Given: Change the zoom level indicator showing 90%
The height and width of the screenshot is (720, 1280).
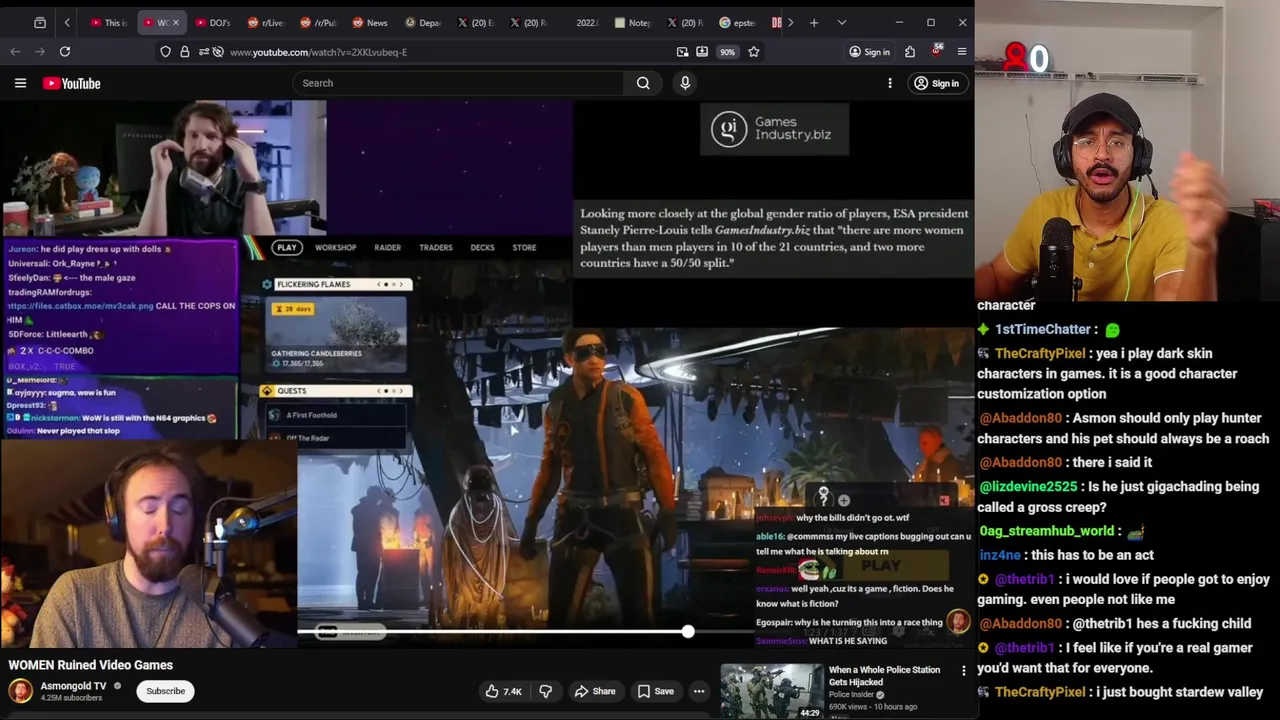Looking at the screenshot, I should [x=728, y=52].
